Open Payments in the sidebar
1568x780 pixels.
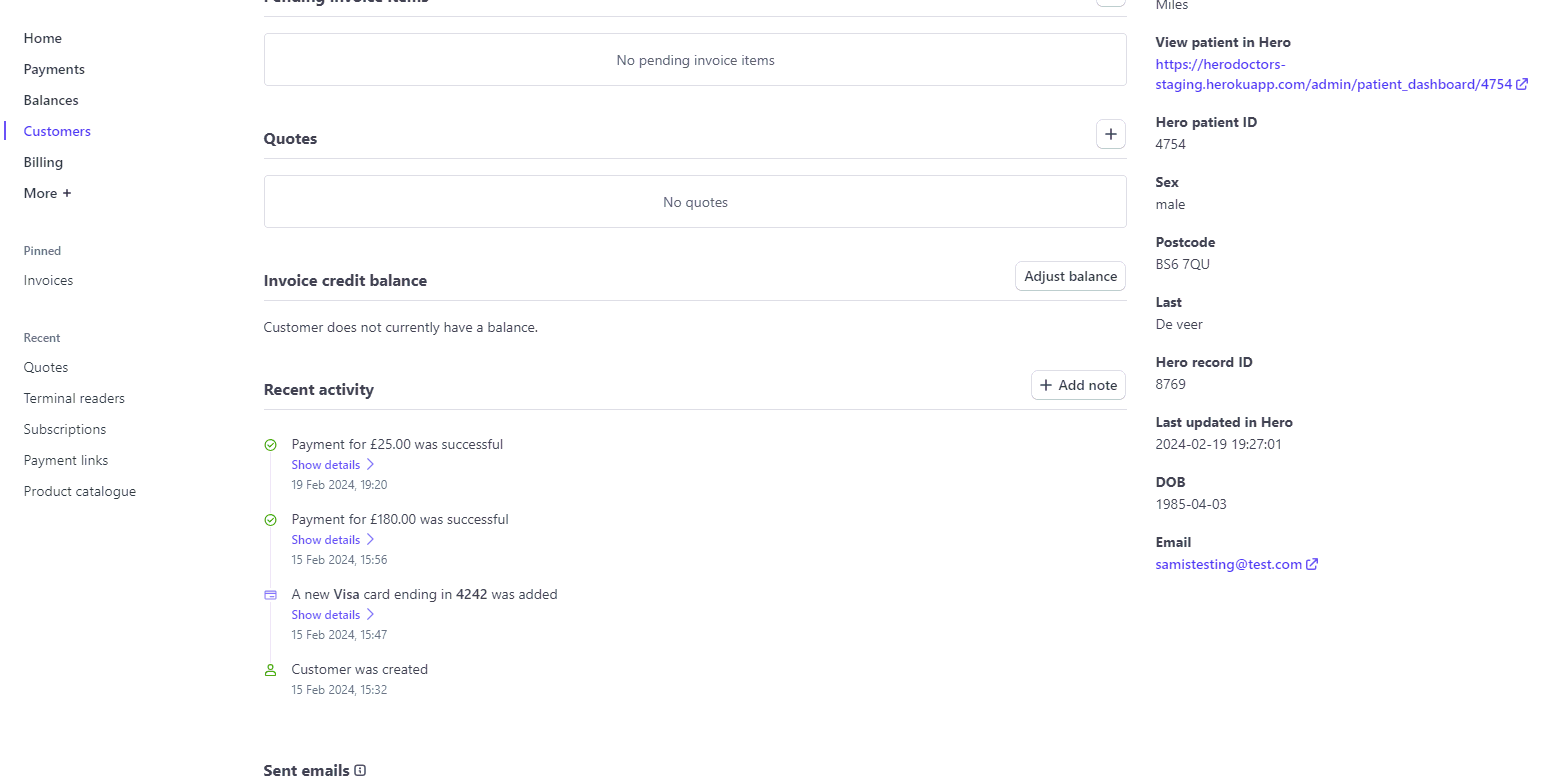[54, 69]
